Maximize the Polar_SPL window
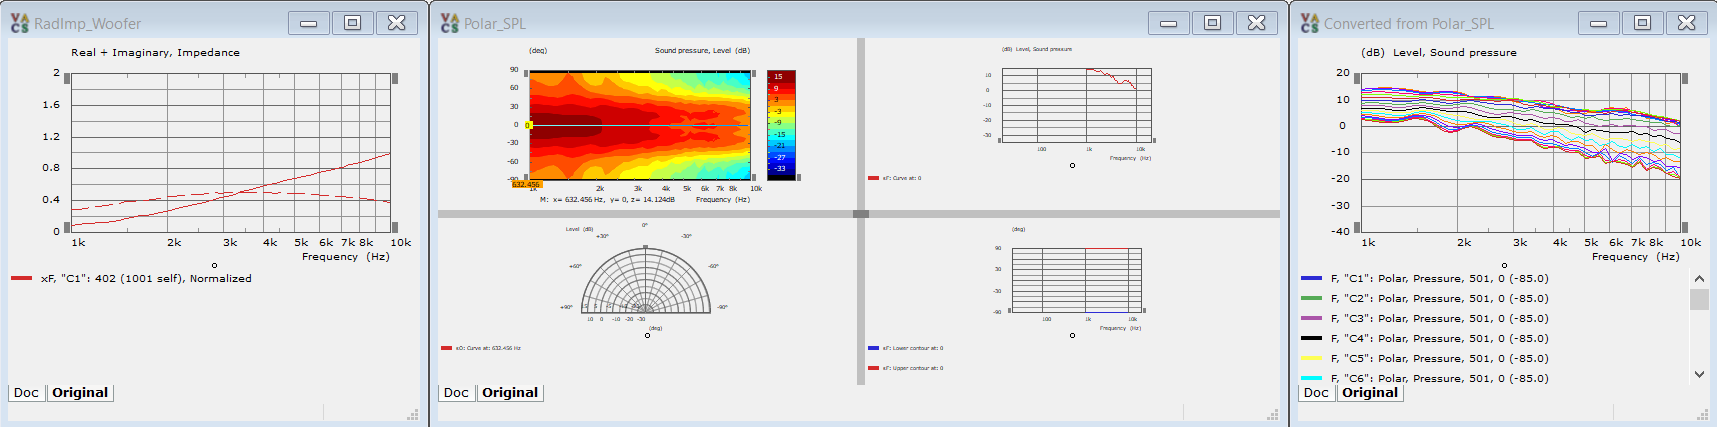Viewport: 1717px width, 427px height. pos(1213,23)
